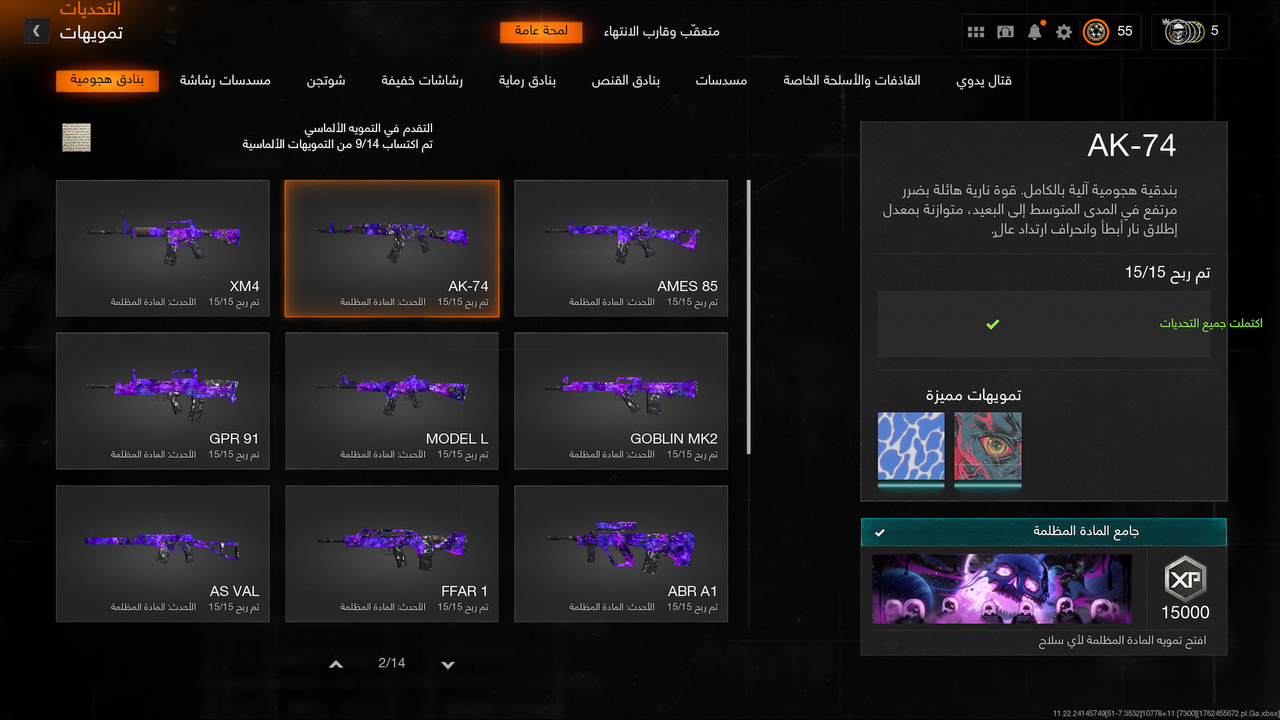
Task: Select the شوتجن weapon category tab
Action: (327, 80)
